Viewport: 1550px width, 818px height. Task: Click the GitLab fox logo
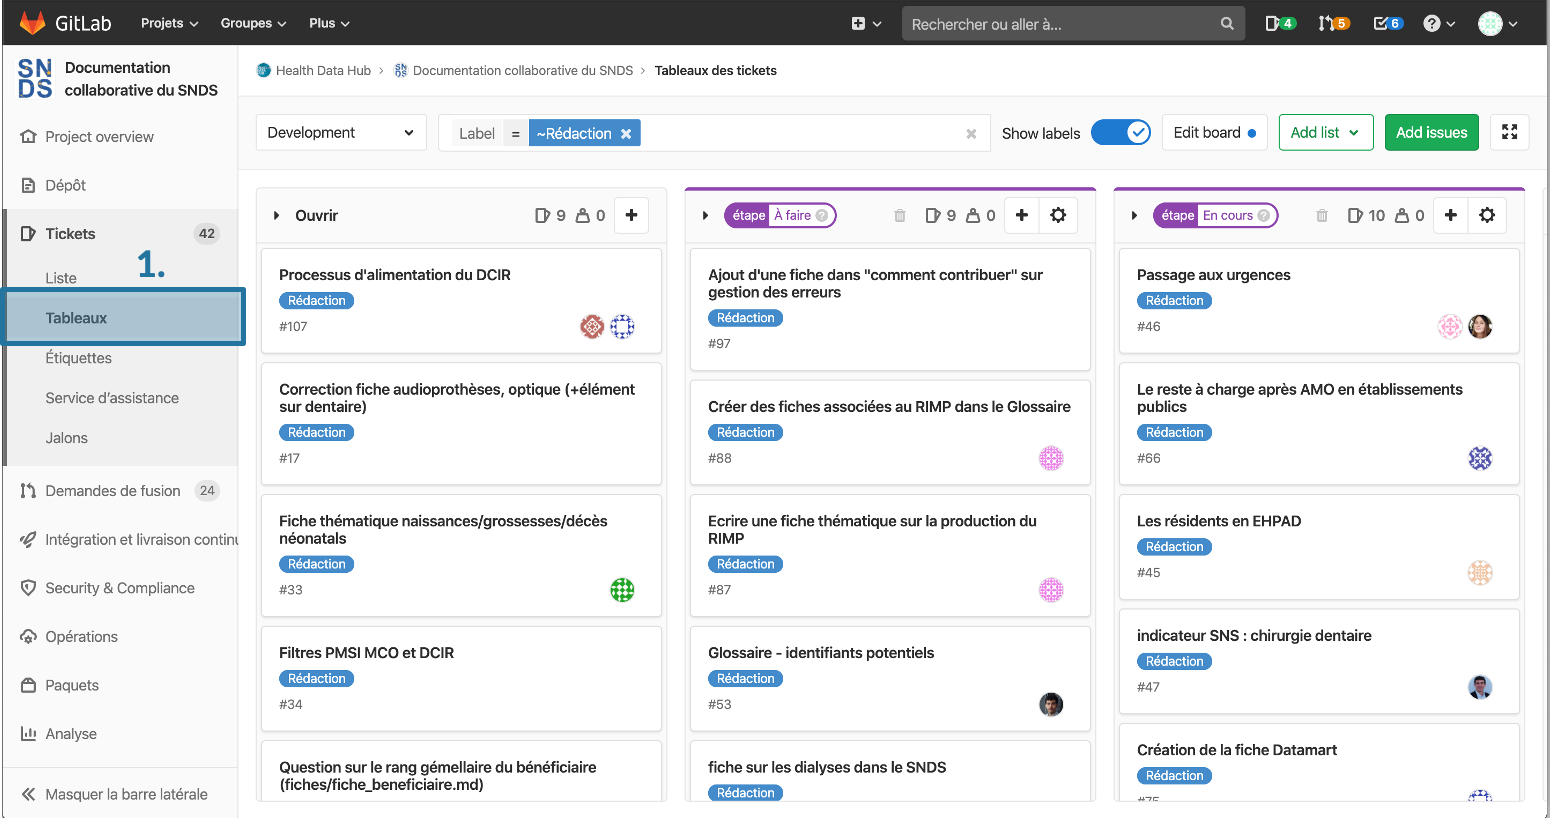click(x=33, y=23)
